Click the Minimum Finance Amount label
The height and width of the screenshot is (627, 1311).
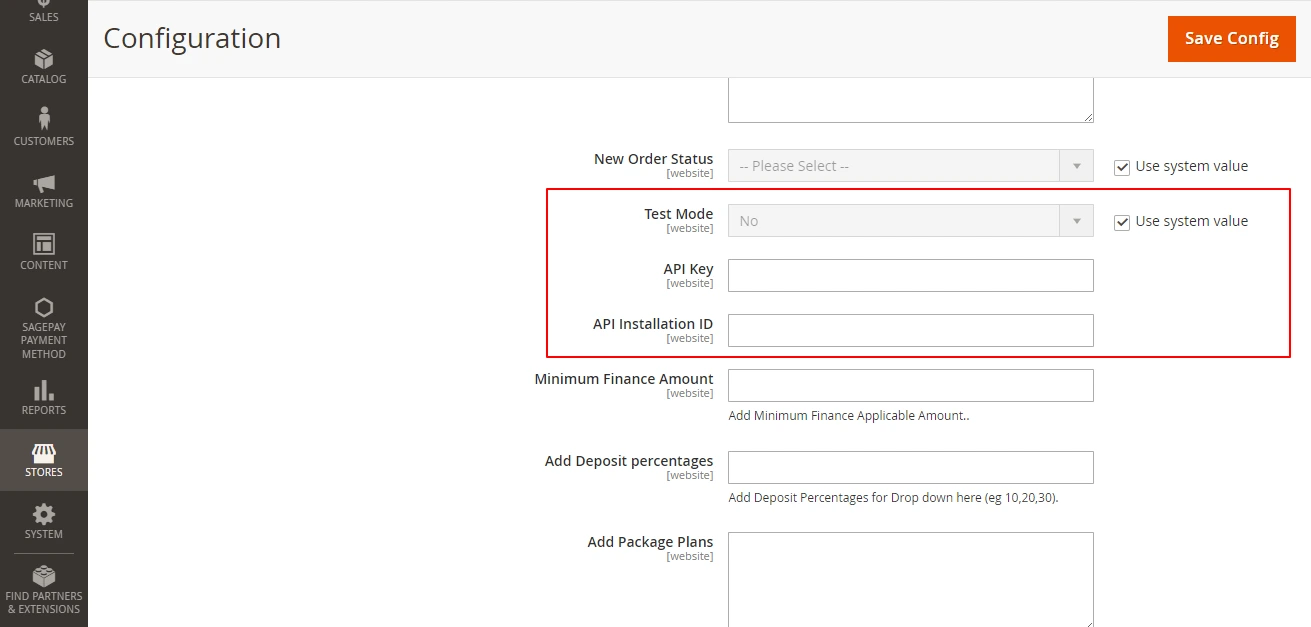pyautogui.click(x=624, y=379)
